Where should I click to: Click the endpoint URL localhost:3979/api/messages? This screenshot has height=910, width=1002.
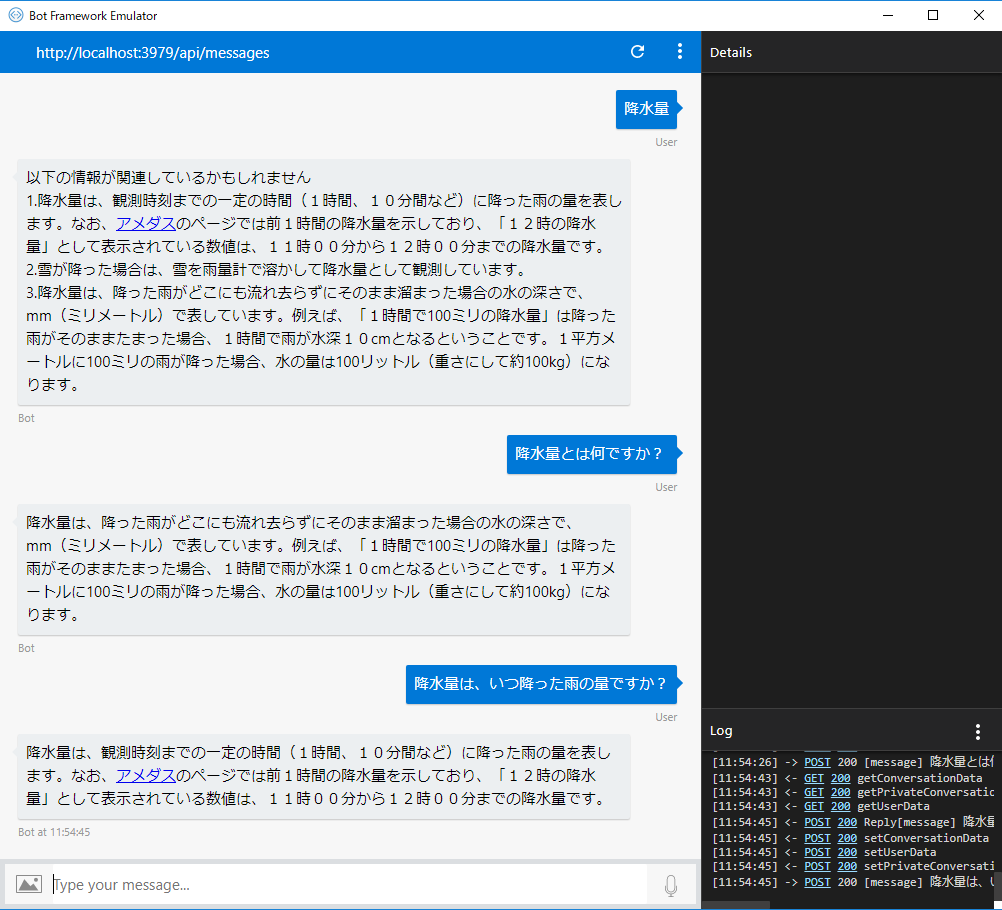[x=153, y=52]
